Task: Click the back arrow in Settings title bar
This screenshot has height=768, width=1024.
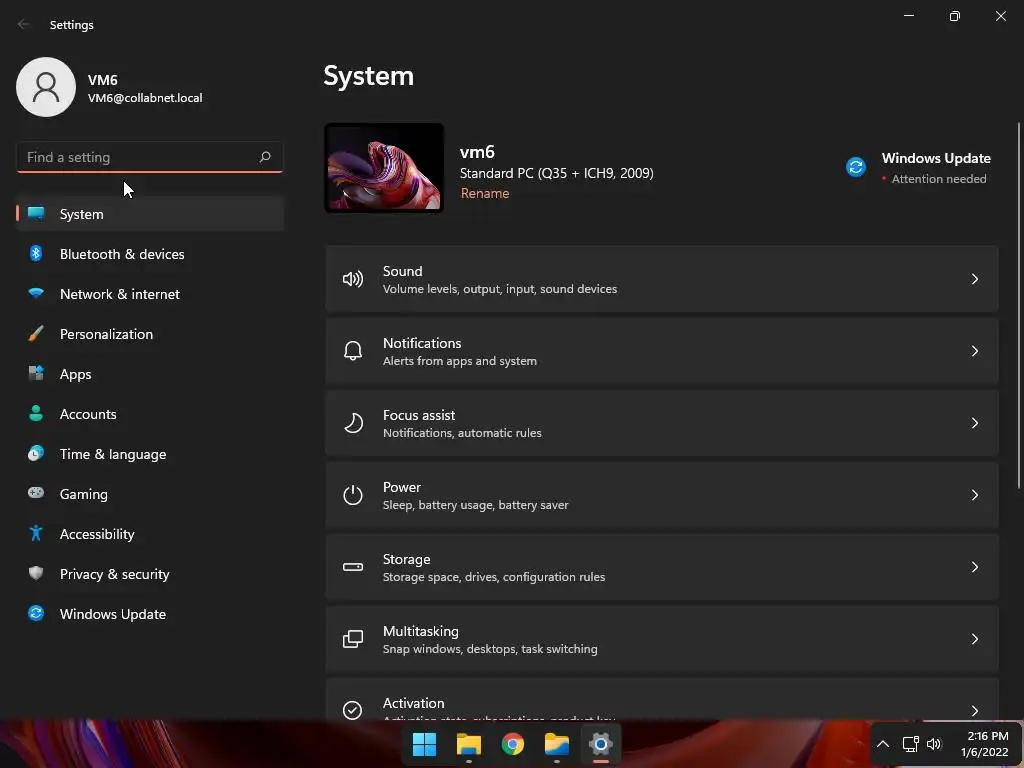Action: click(24, 24)
